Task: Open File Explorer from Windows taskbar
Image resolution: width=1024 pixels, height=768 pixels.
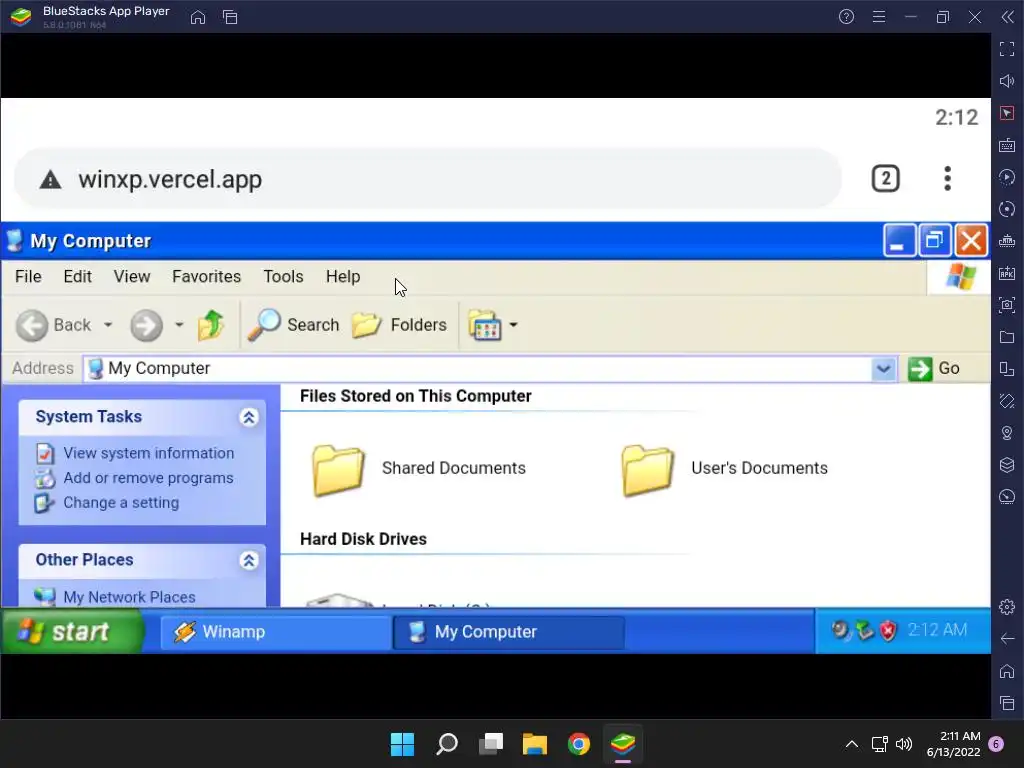Action: point(535,744)
